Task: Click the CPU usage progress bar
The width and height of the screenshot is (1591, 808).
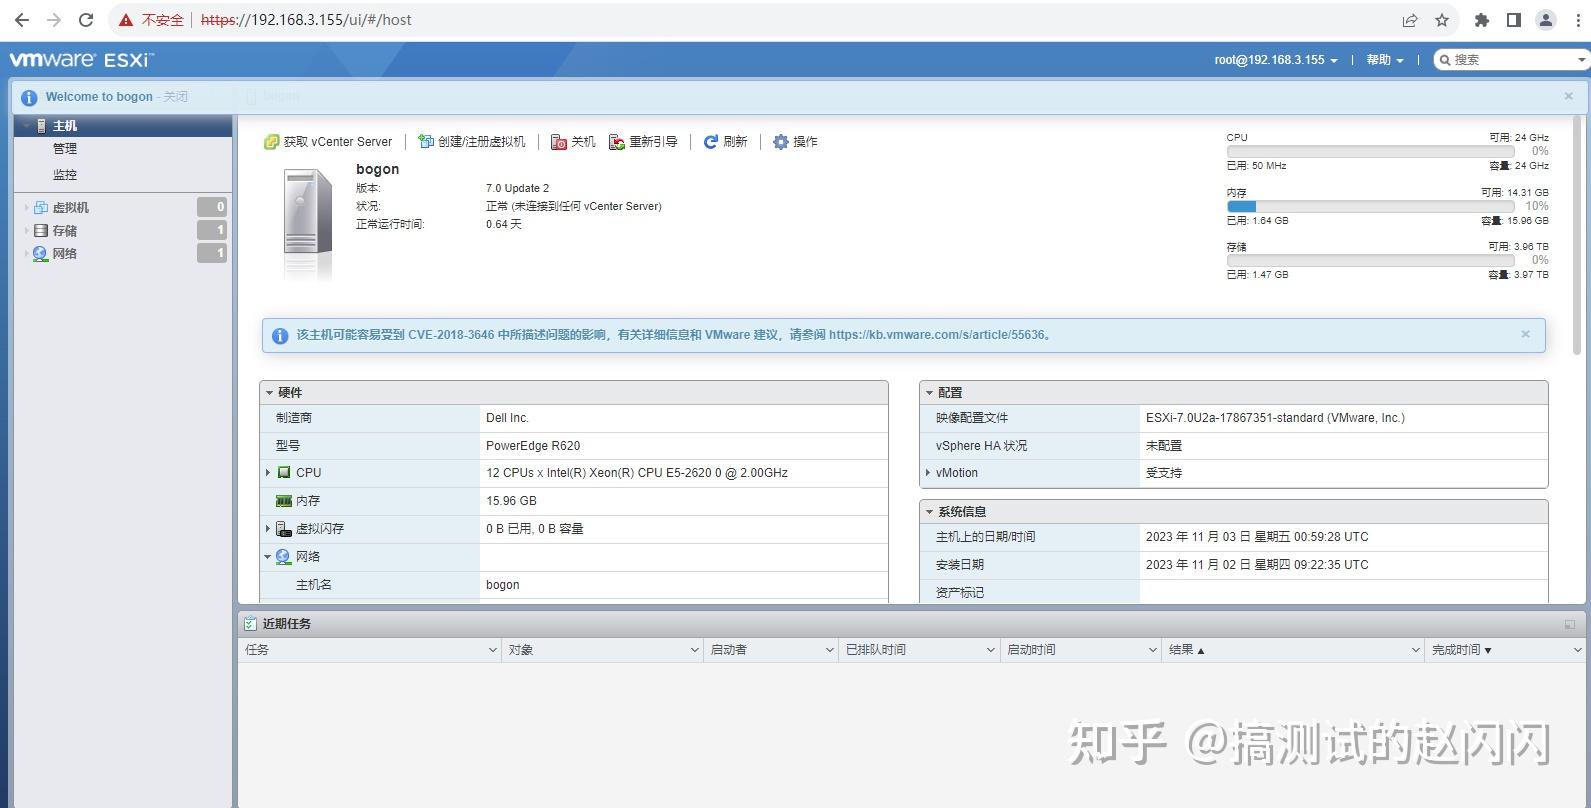Action: [x=1370, y=151]
